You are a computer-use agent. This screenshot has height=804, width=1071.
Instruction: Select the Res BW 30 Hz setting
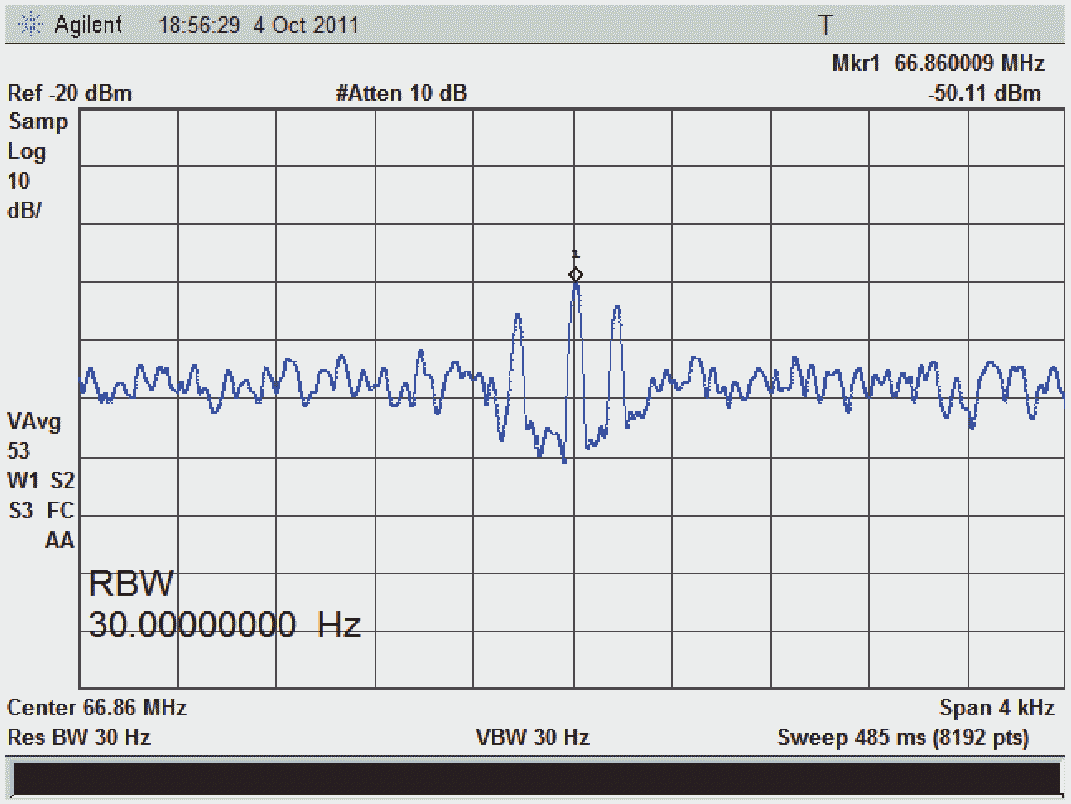pos(79,738)
